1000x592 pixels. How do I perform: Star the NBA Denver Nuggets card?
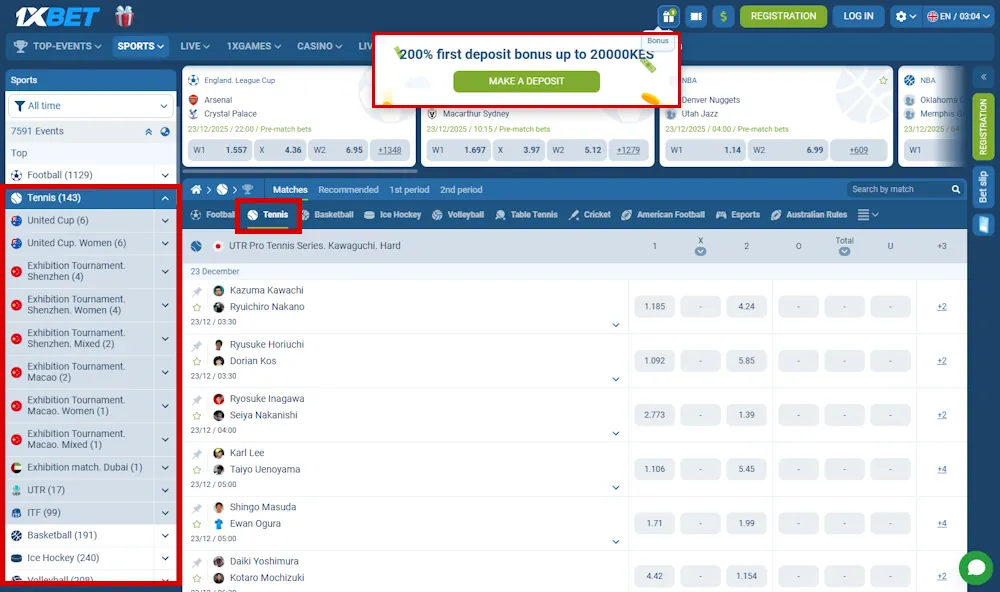pyautogui.click(x=883, y=80)
